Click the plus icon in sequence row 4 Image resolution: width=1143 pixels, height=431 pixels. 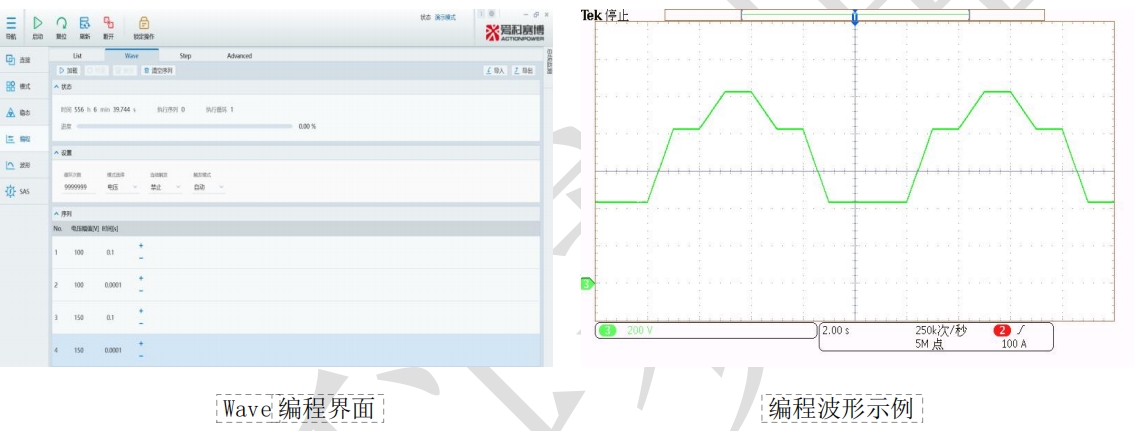(x=141, y=343)
